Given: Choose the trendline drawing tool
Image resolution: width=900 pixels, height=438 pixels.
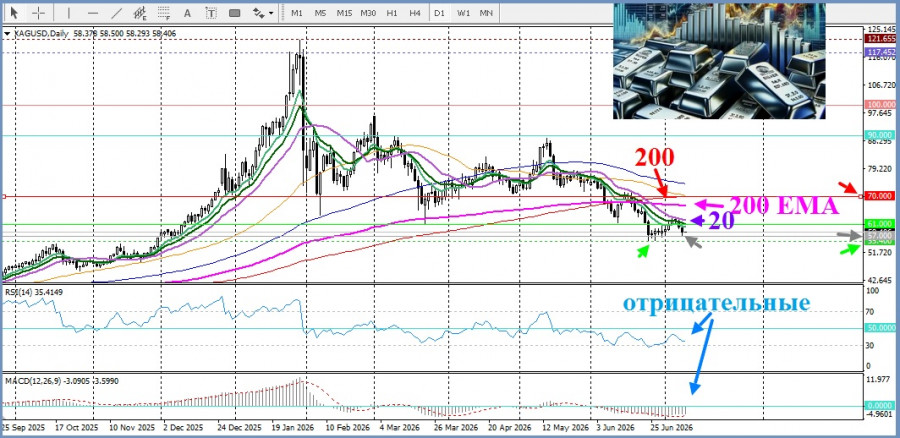Looking at the screenshot, I should coord(117,13).
